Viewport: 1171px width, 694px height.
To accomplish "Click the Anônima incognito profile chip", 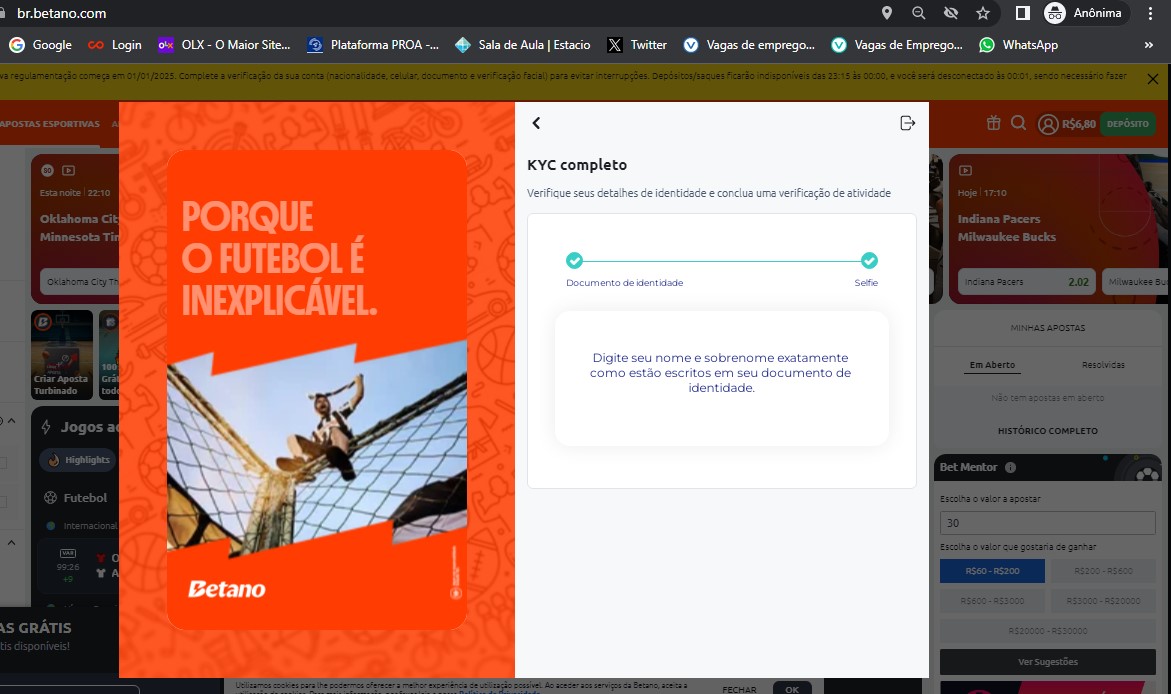I will pyautogui.click(x=1084, y=13).
